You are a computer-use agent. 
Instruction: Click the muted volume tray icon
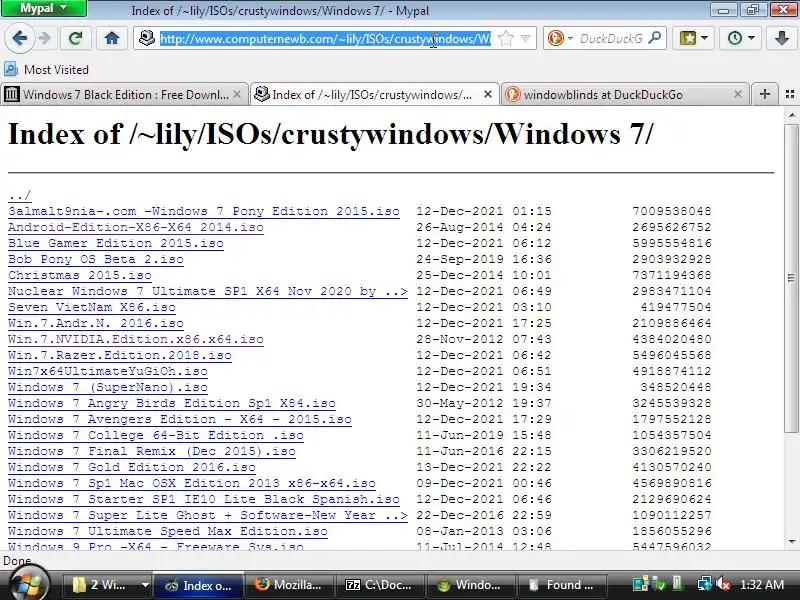click(722, 584)
